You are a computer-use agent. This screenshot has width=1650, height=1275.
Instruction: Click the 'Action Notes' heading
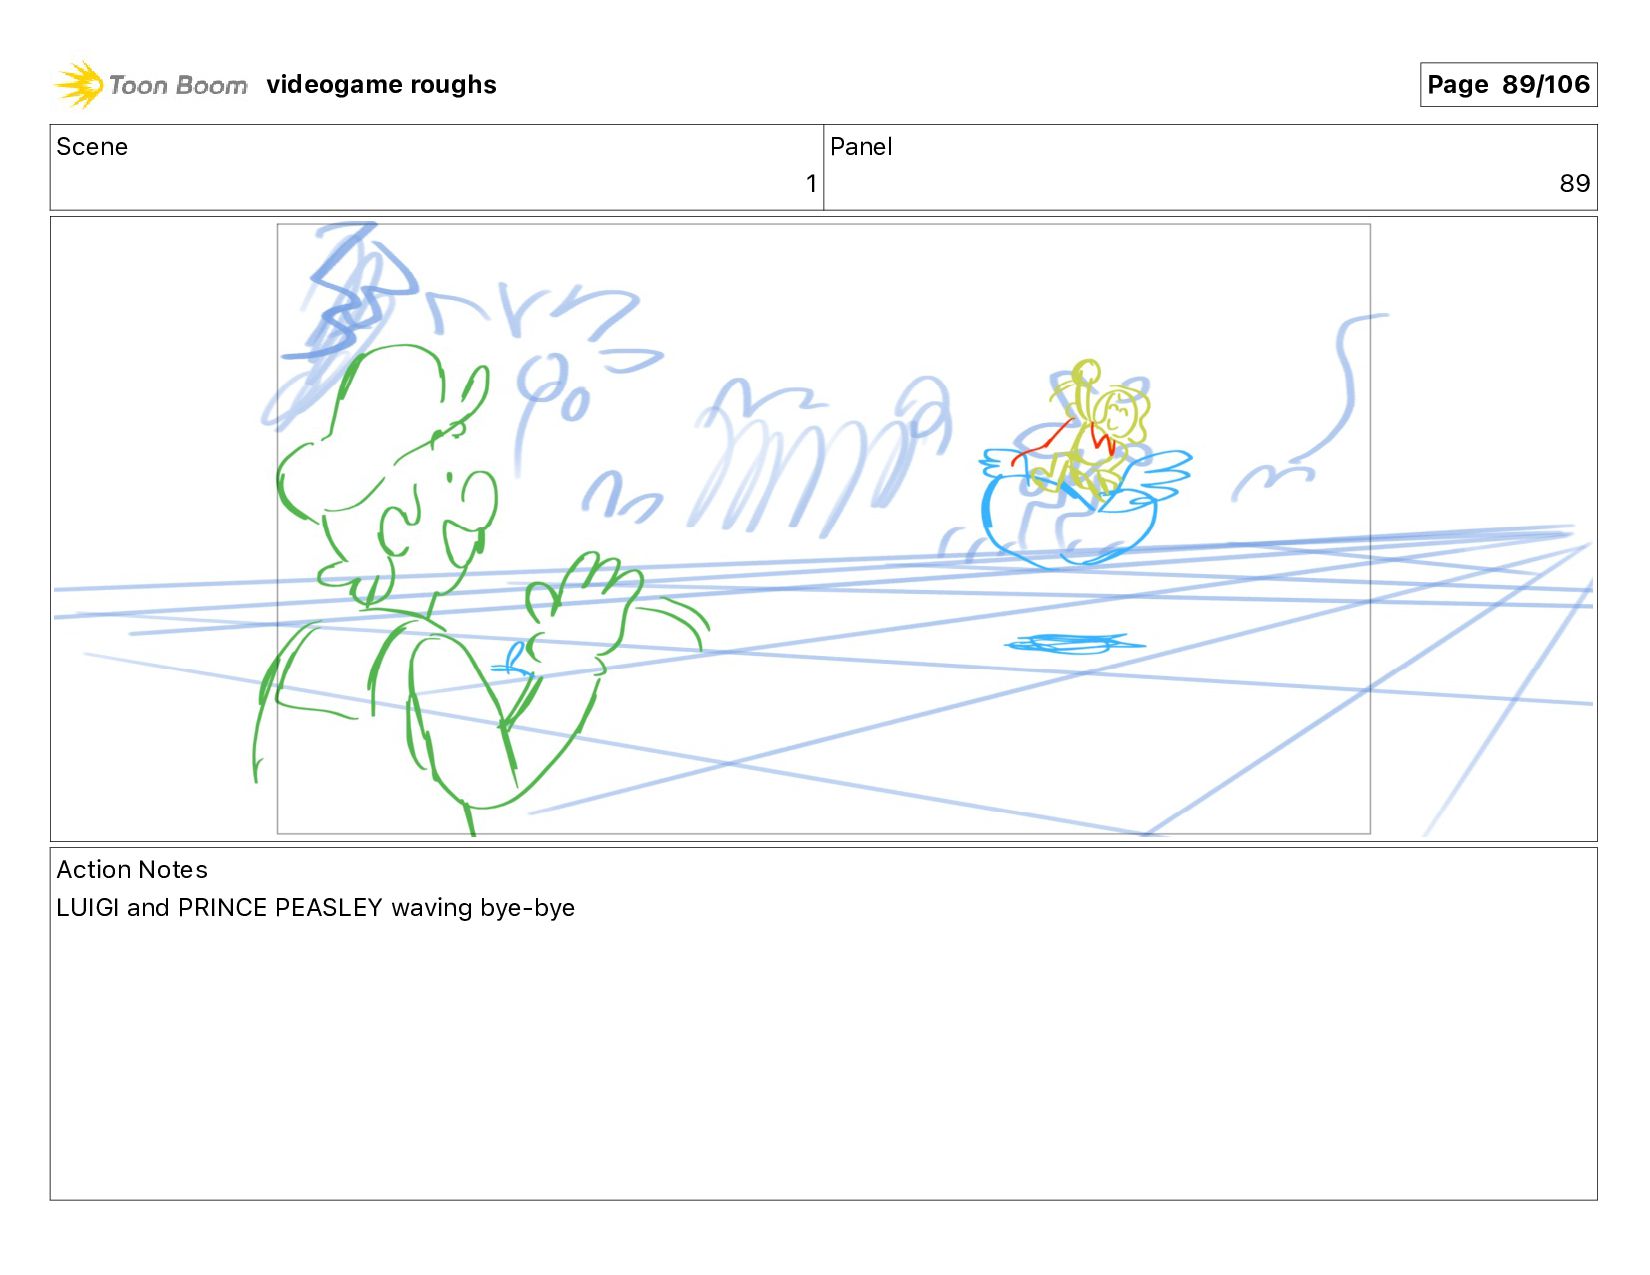coord(132,870)
